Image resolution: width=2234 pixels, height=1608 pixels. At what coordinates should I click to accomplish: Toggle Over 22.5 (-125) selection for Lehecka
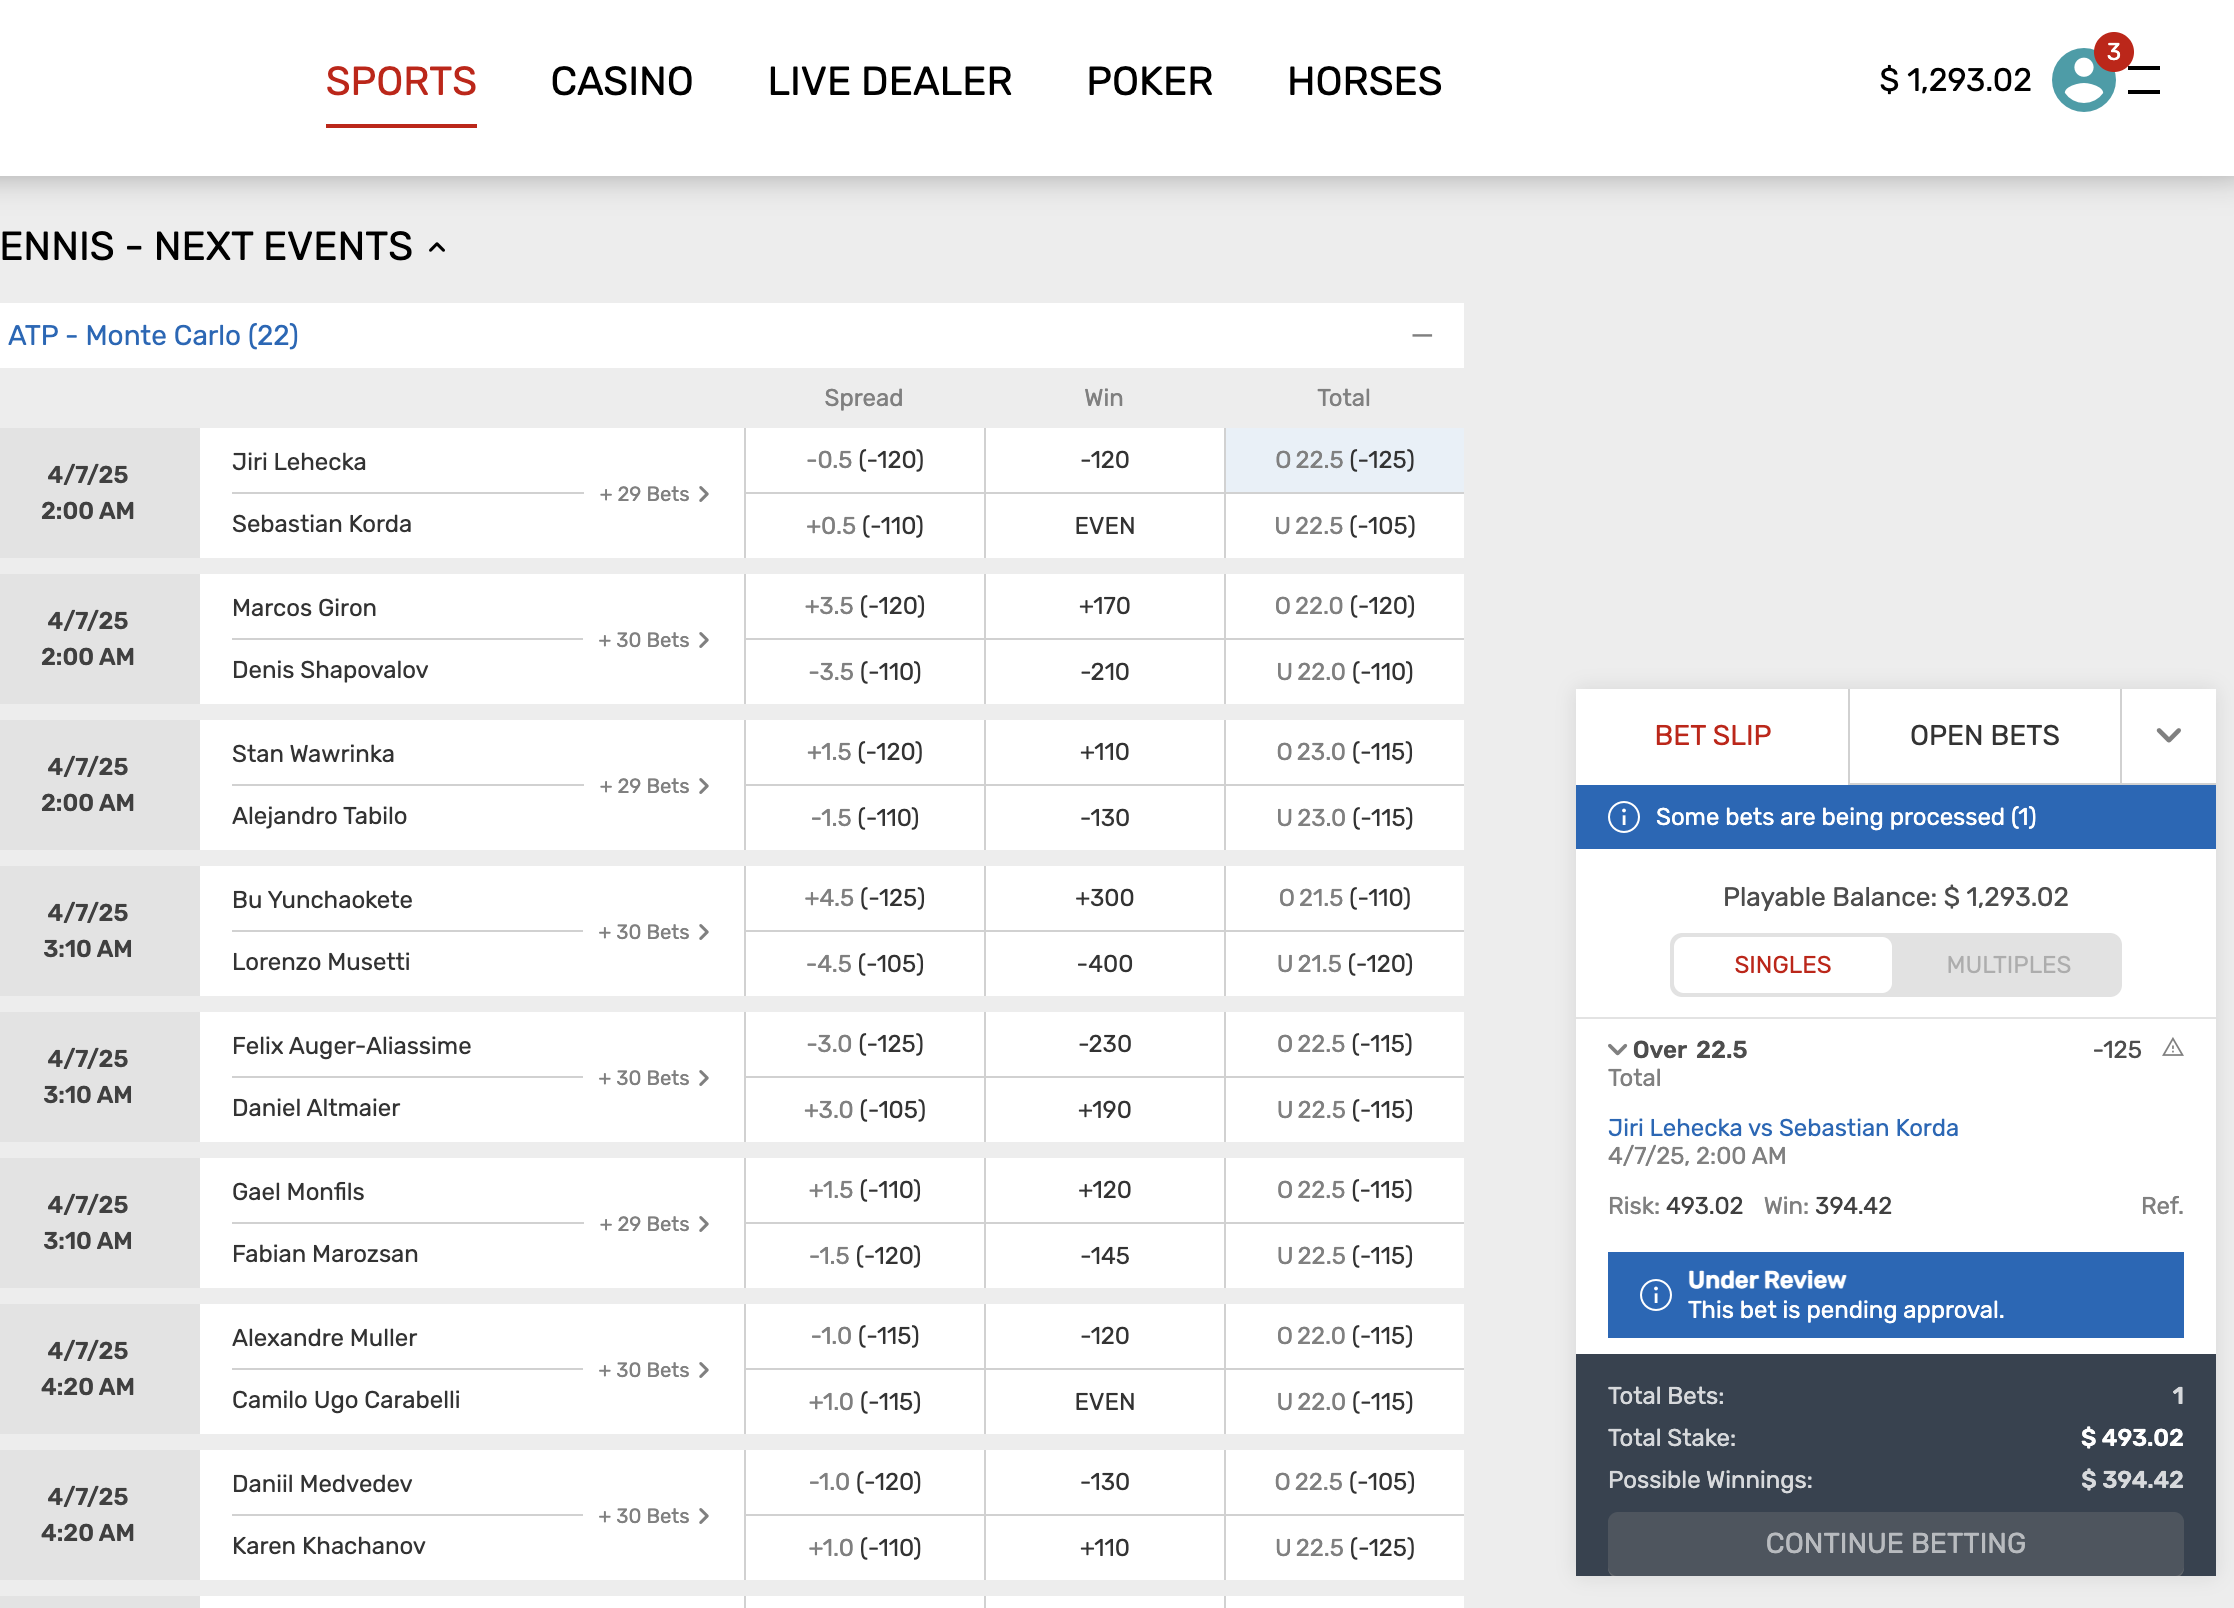[x=1344, y=460]
